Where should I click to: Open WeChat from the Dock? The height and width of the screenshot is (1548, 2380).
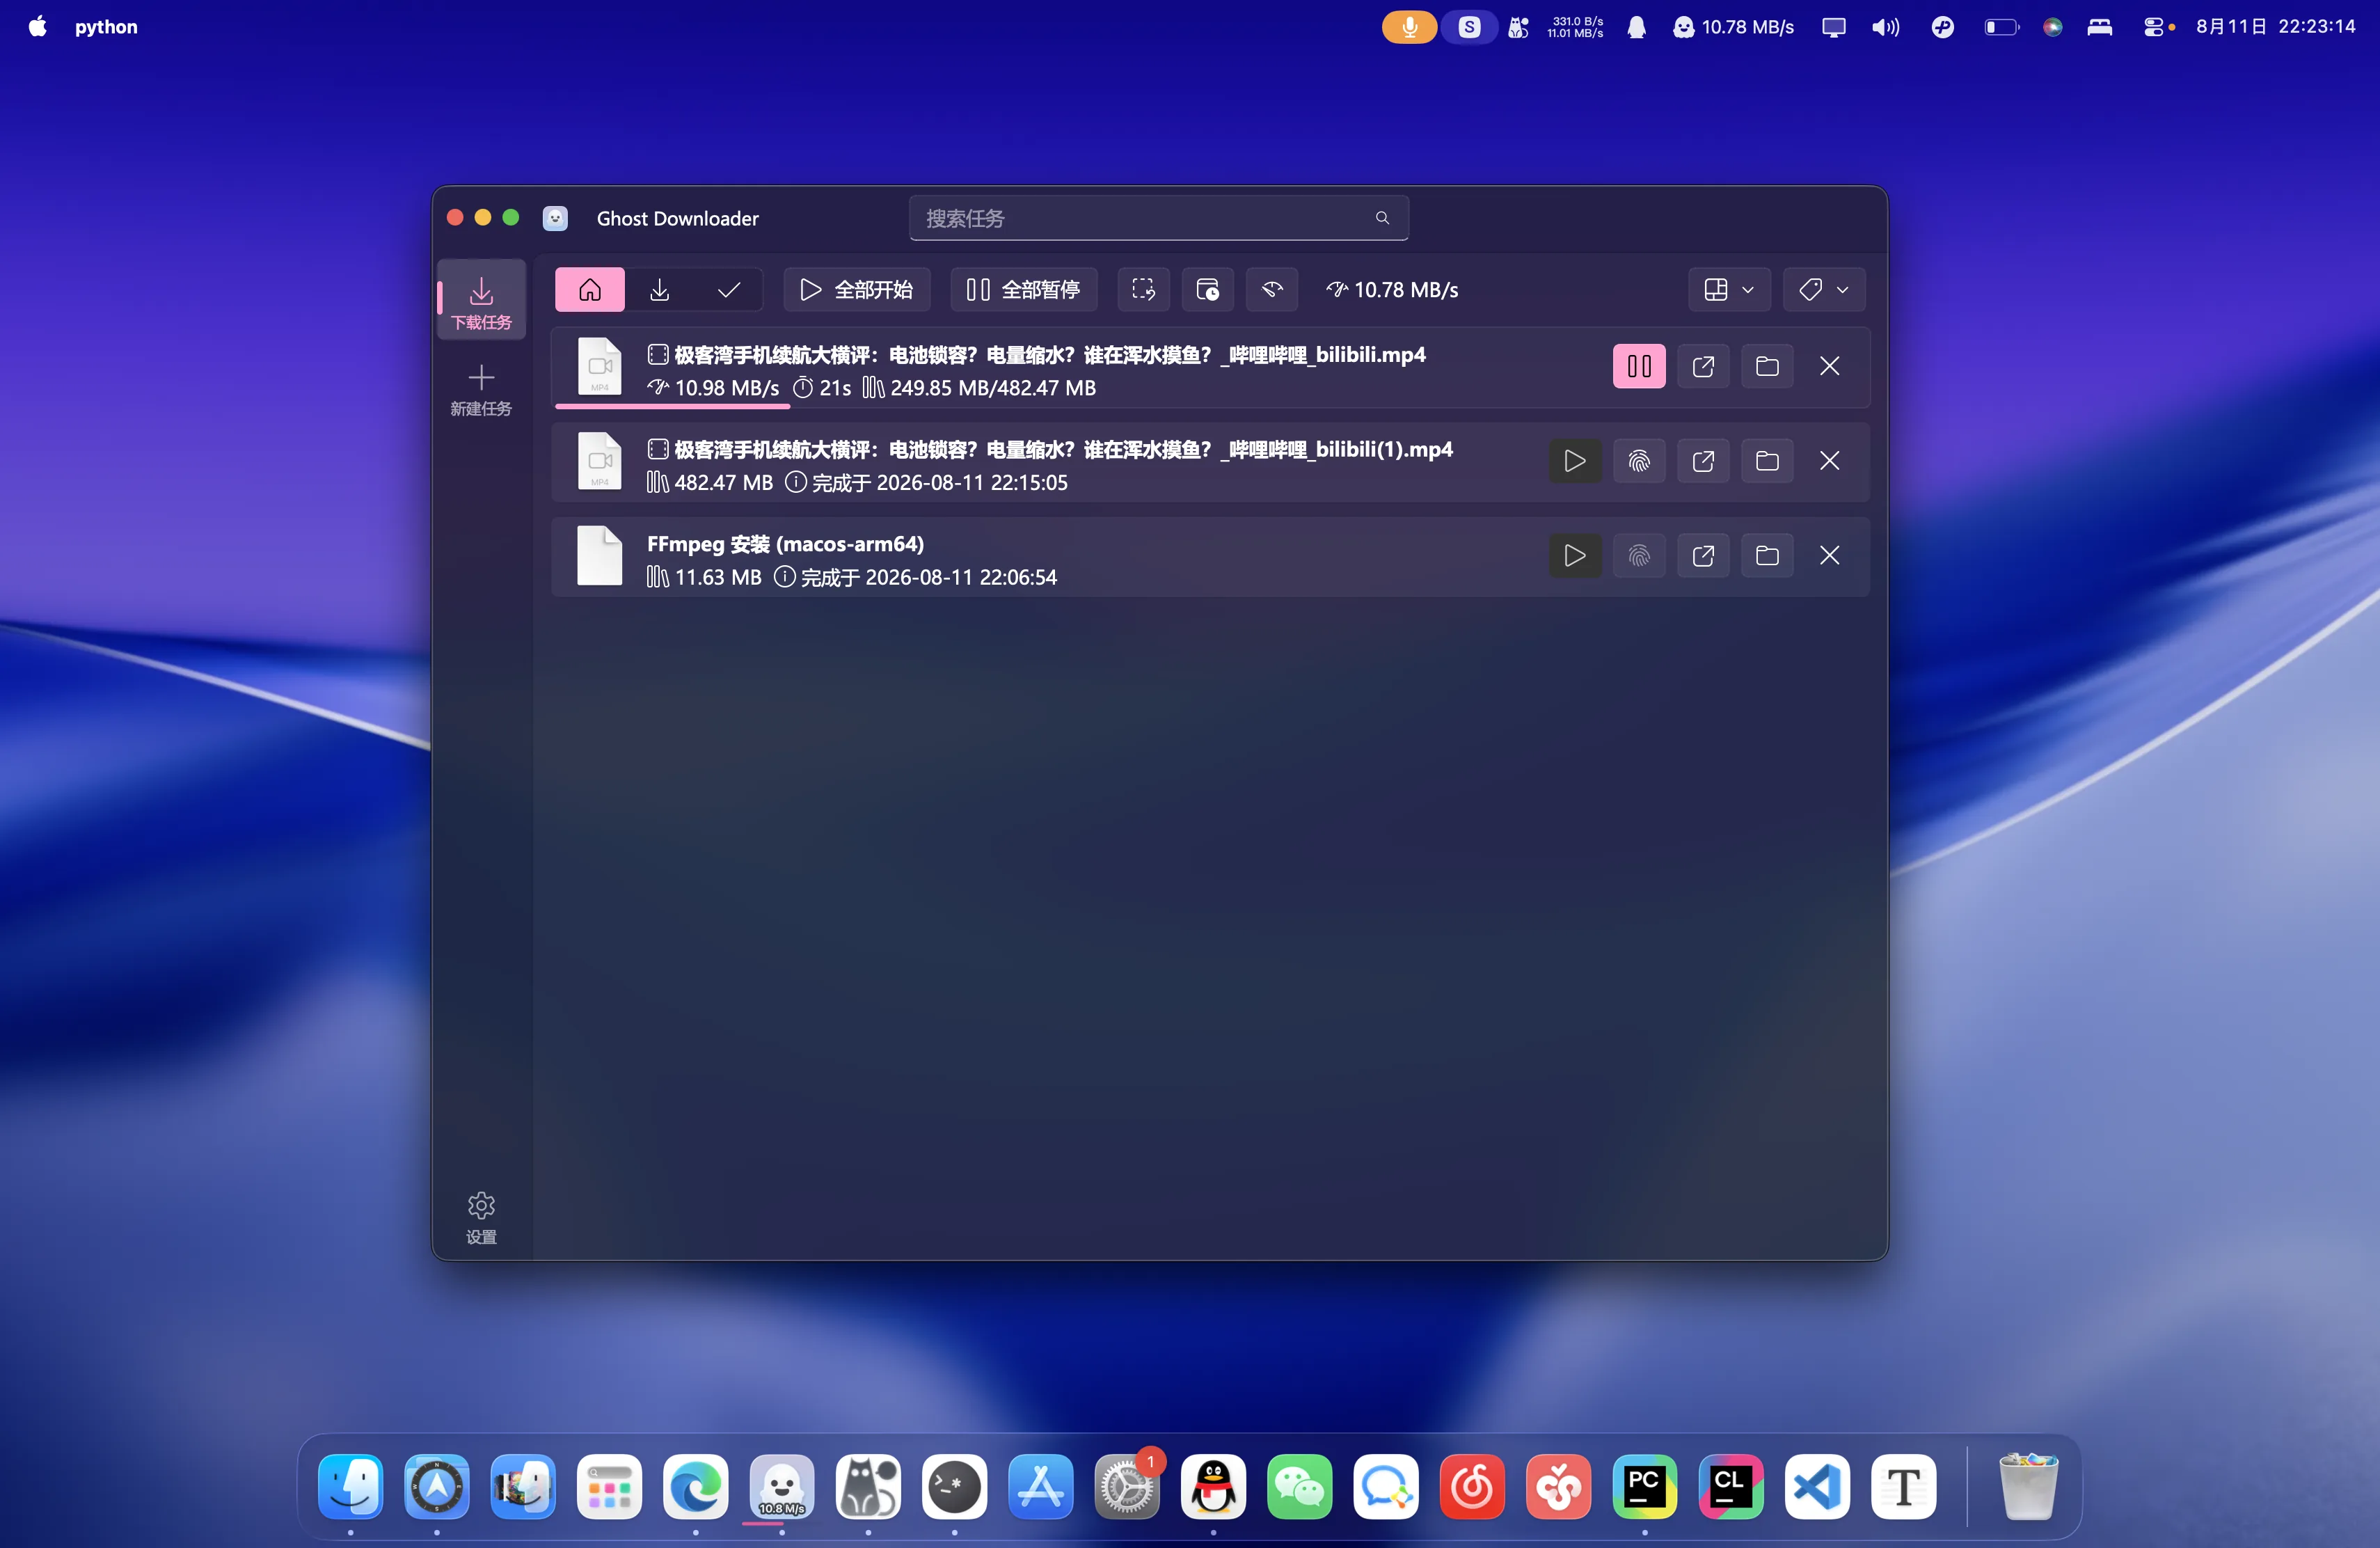pyautogui.click(x=1299, y=1487)
